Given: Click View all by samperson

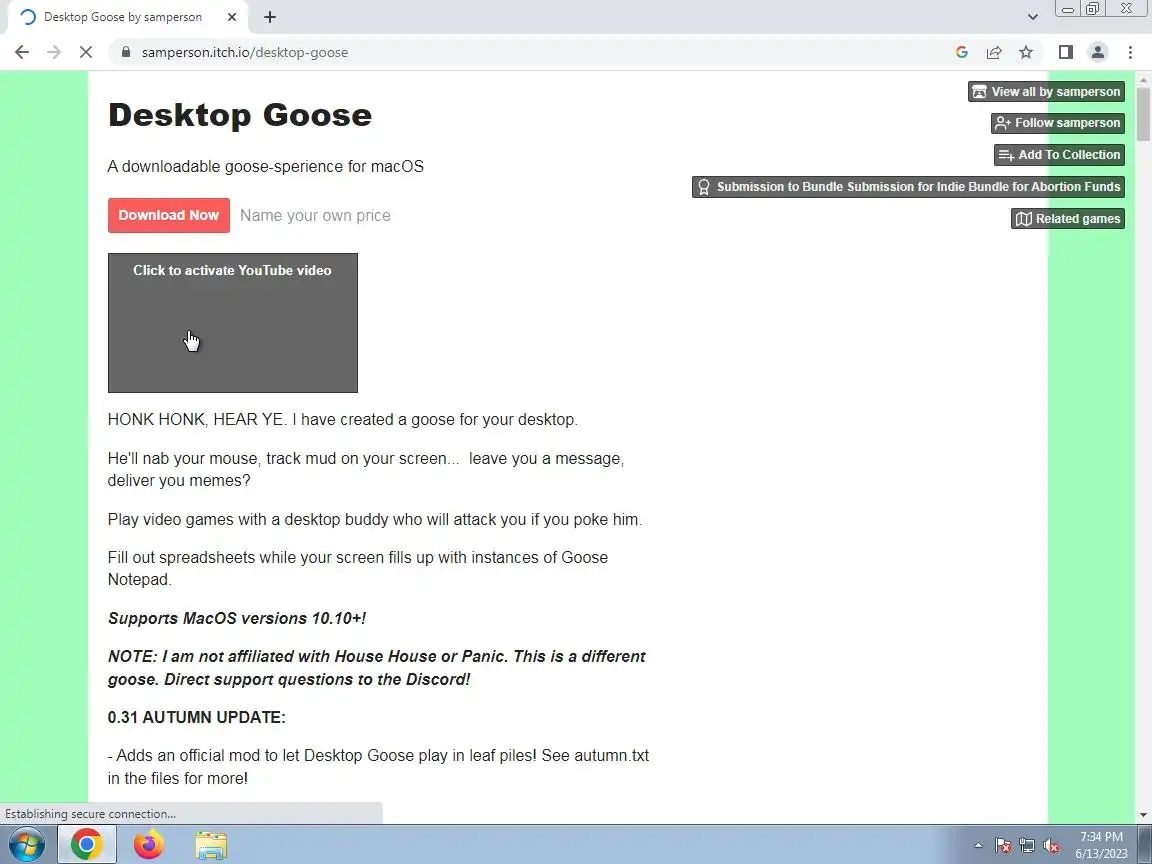Looking at the screenshot, I should tap(1046, 92).
